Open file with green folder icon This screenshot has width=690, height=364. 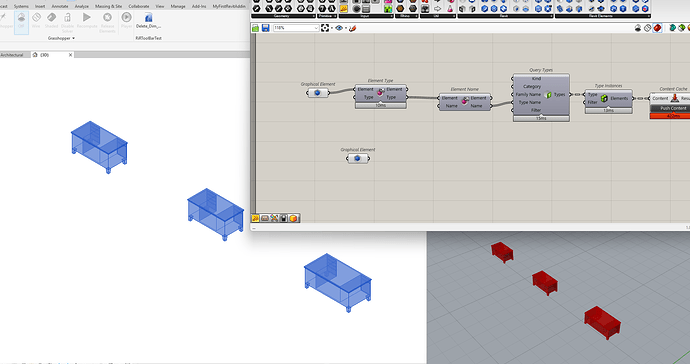pos(256,28)
